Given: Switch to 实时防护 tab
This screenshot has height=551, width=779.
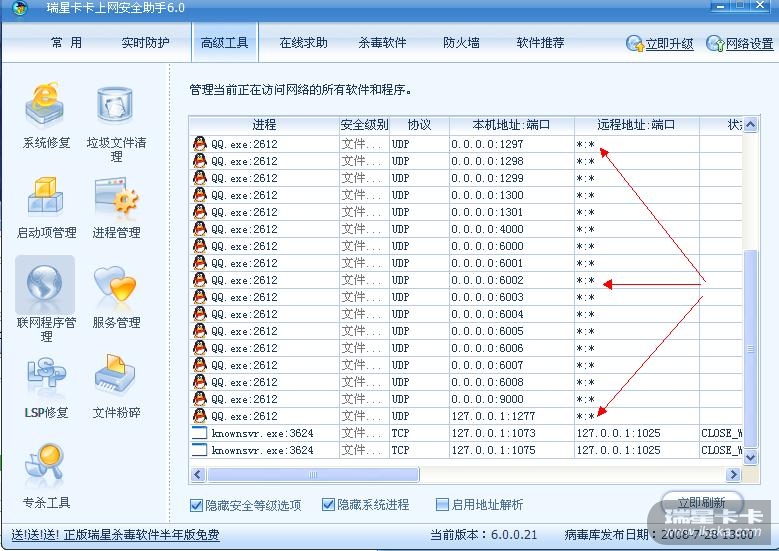Looking at the screenshot, I should (145, 43).
